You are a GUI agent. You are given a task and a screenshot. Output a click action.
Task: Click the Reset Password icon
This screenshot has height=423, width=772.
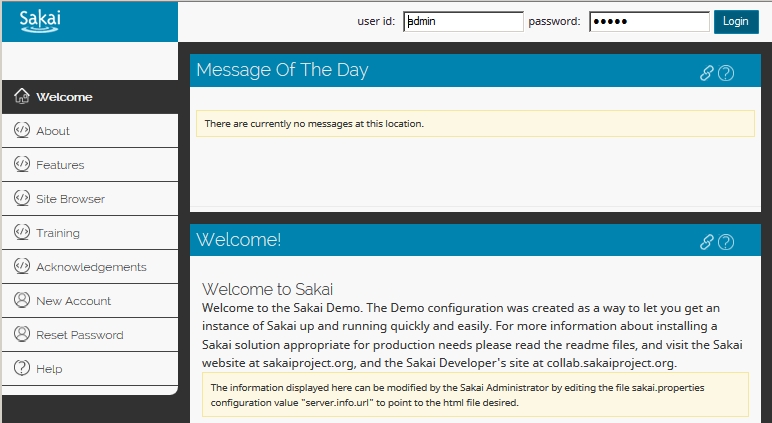22,335
